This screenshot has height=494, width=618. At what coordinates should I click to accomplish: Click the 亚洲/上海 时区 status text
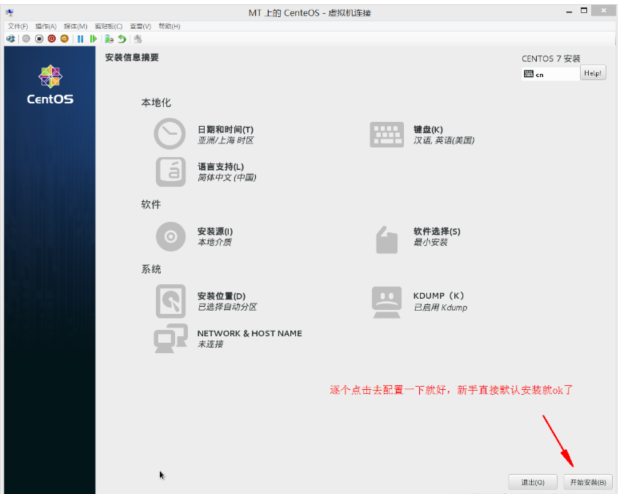click(225, 140)
